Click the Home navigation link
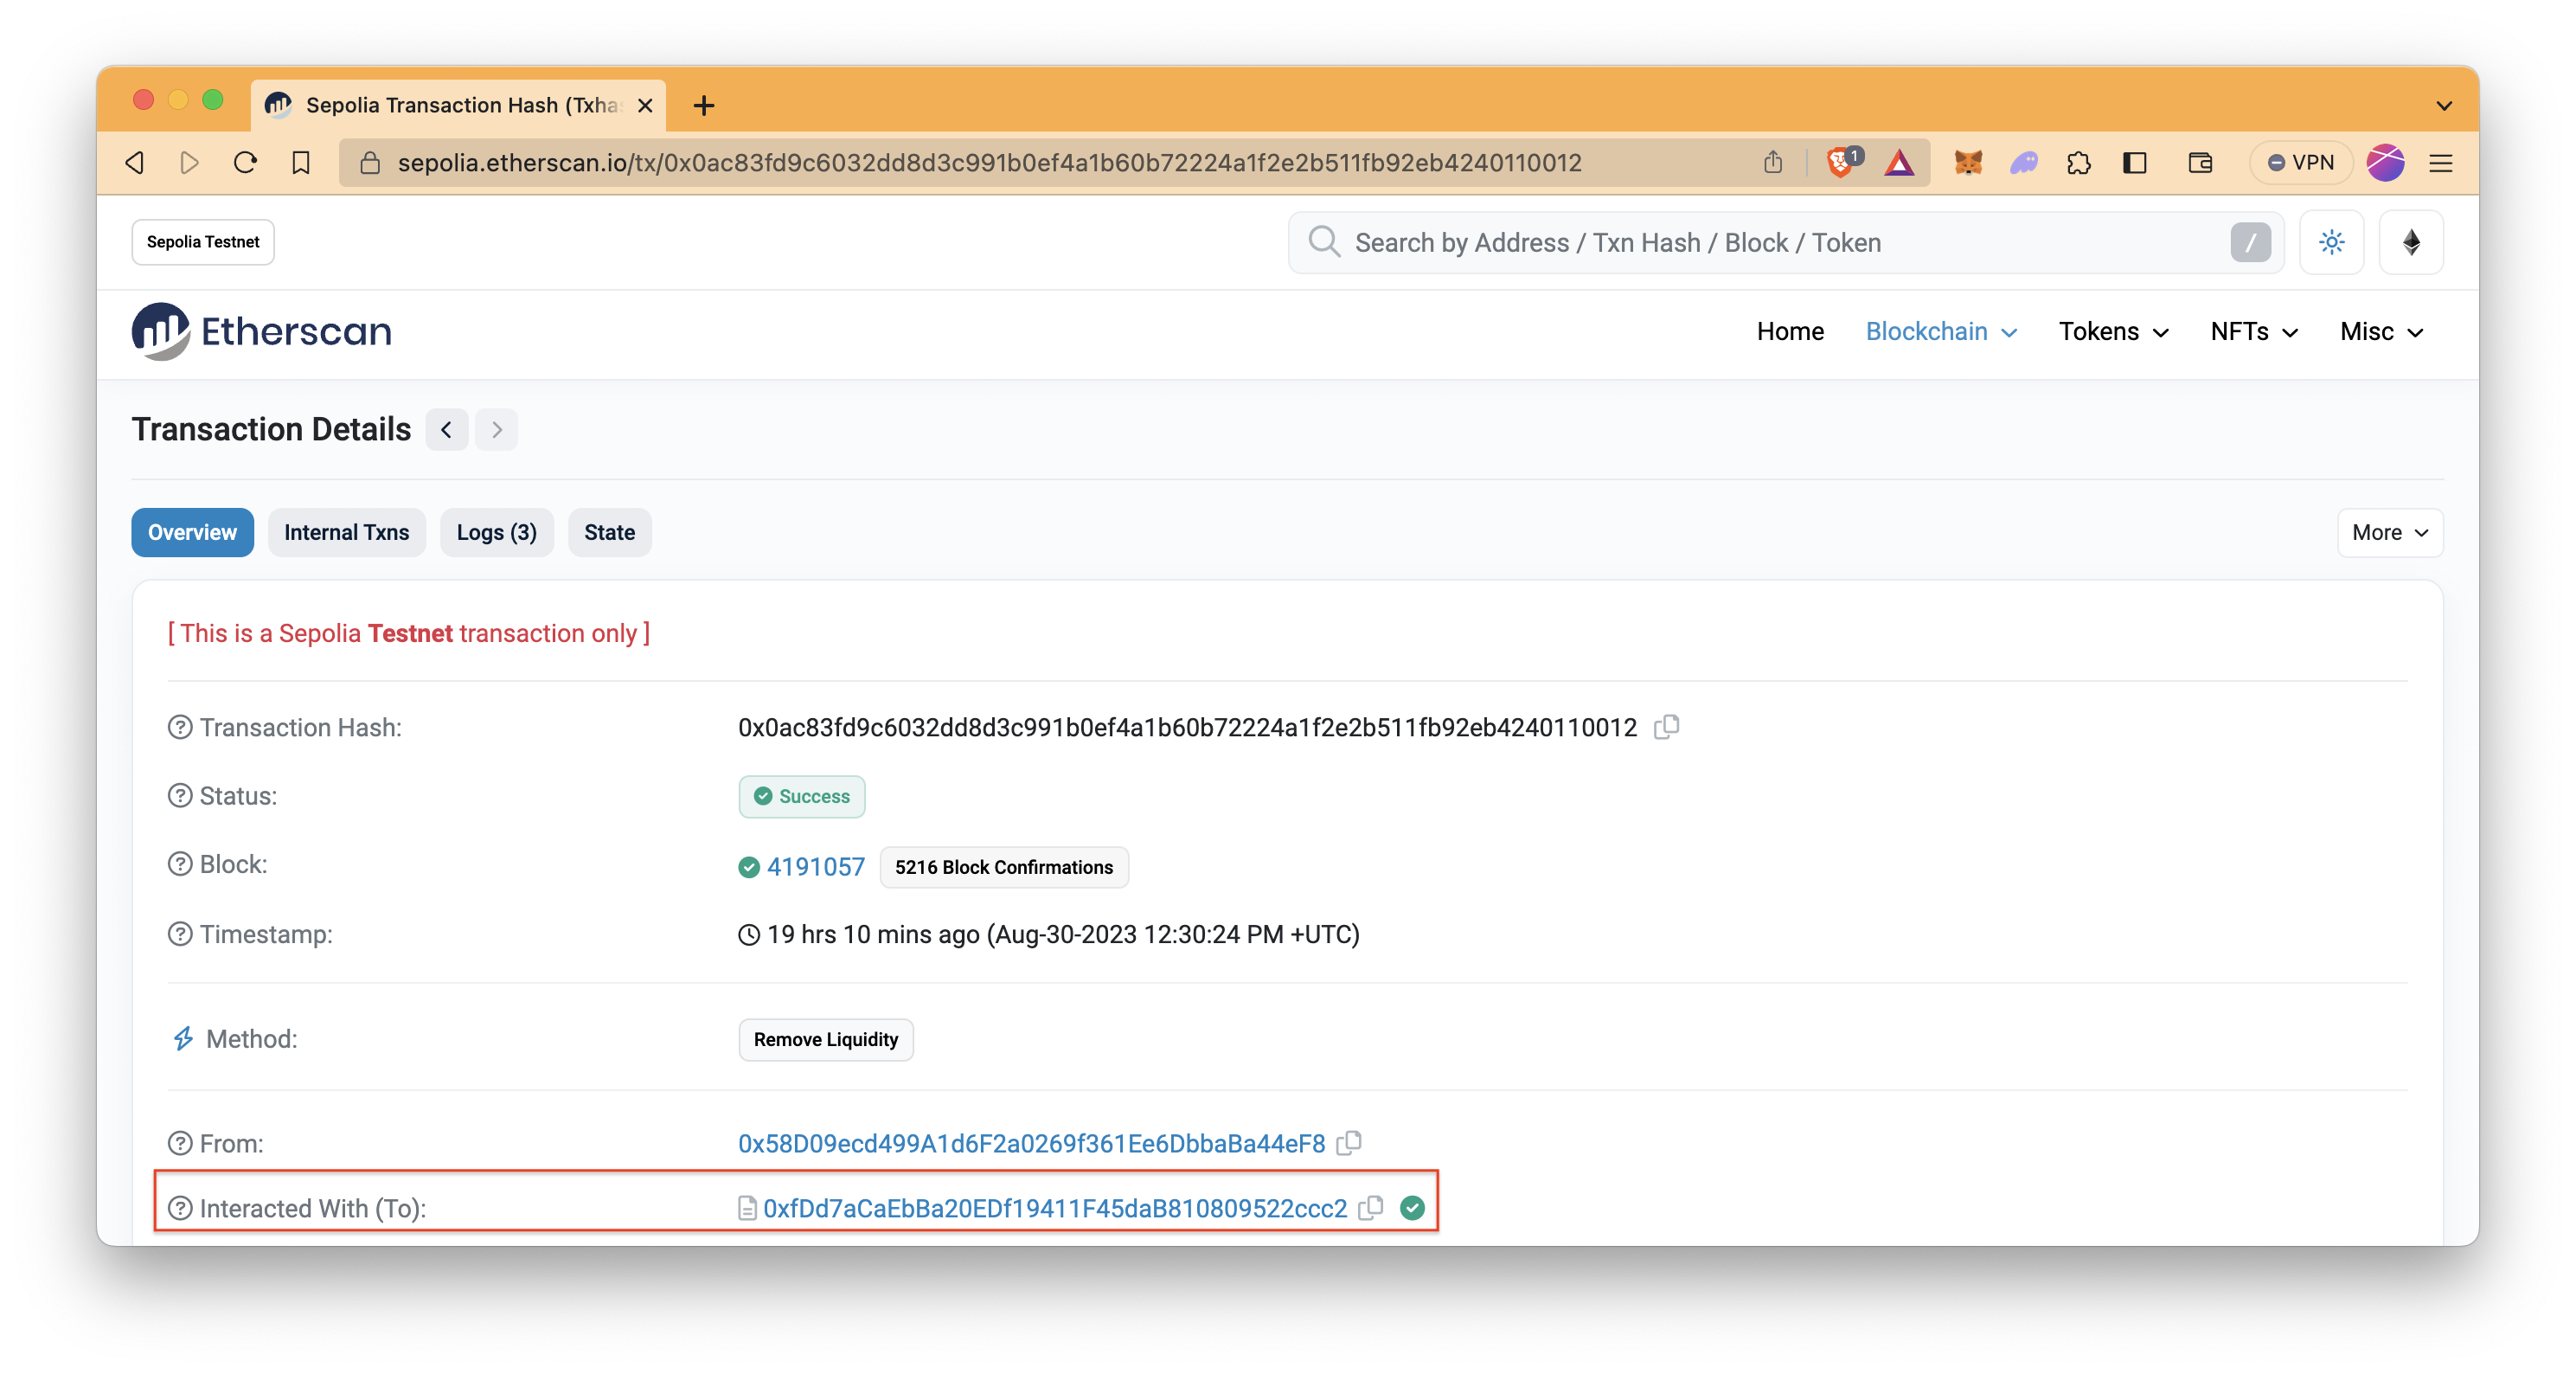Image resolution: width=2576 pixels, height=1374 pixels. click(x=1790, y=332)
